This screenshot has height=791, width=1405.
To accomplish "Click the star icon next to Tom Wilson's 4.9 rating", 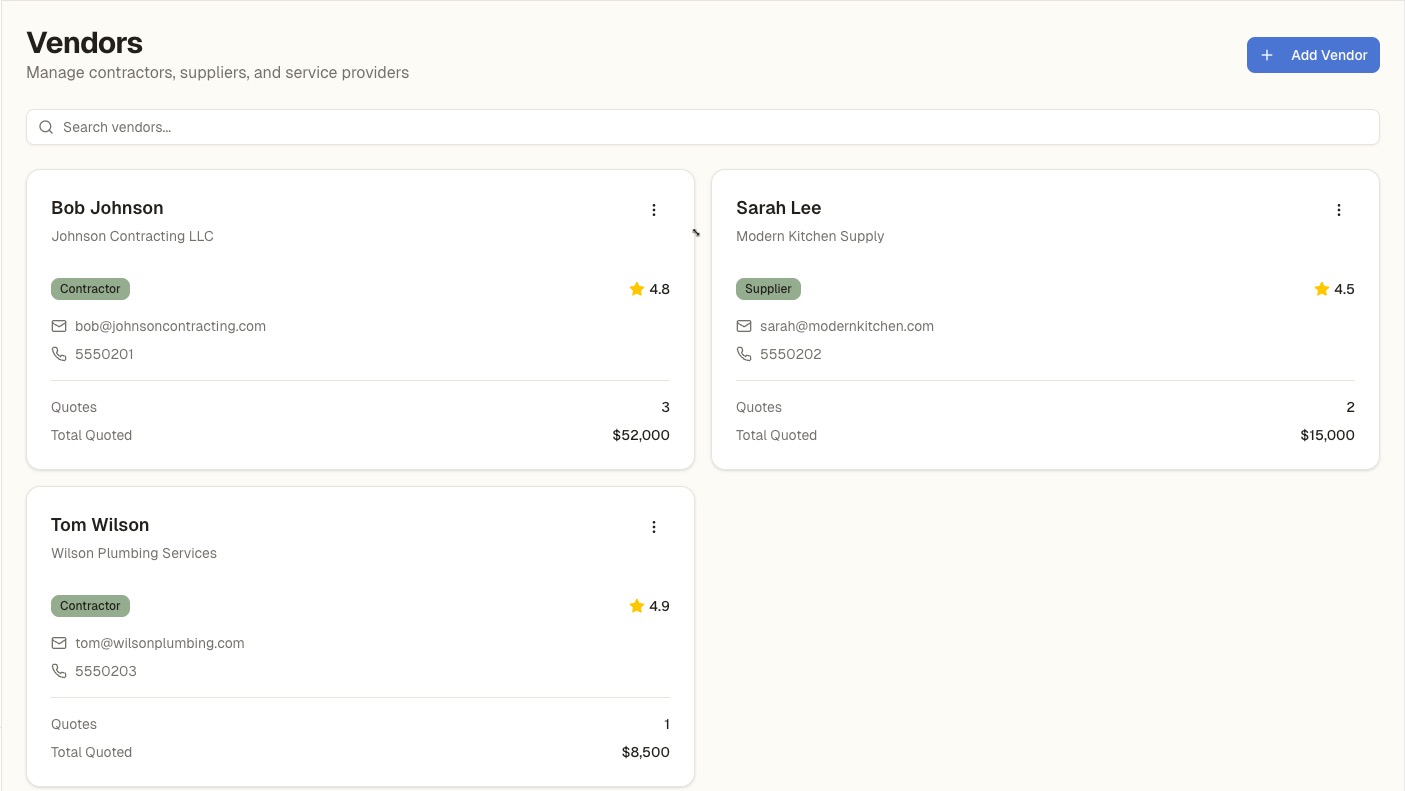I will 636,605.
